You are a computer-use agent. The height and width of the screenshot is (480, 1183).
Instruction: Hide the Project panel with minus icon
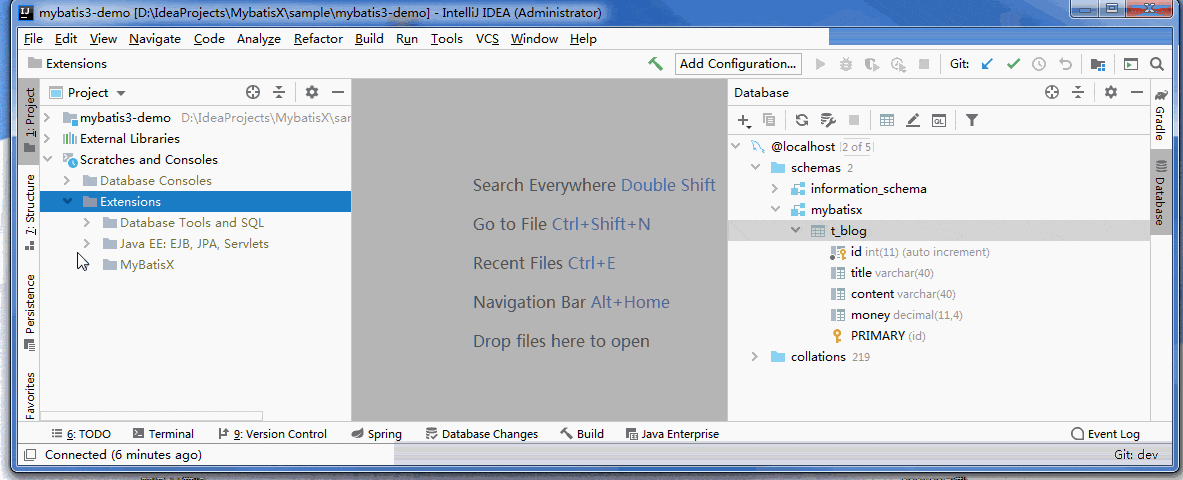[338, 92]
